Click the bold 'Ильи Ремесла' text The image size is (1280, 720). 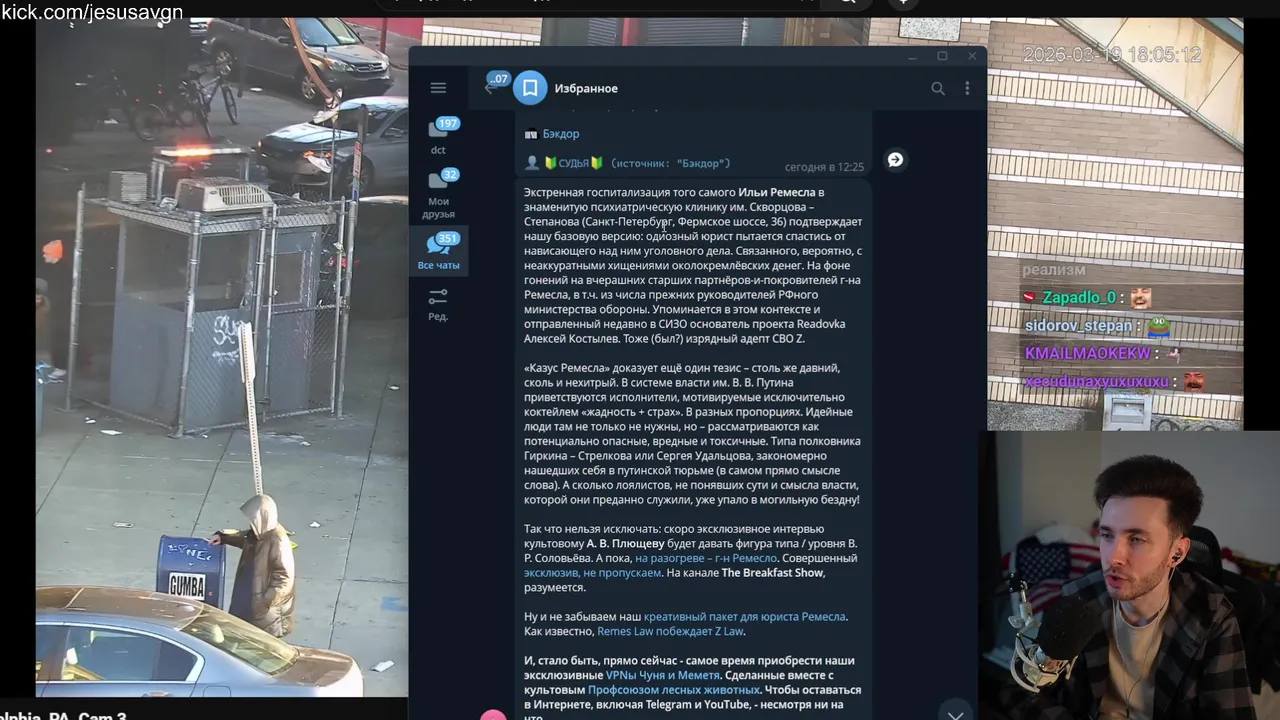point(777,192)
